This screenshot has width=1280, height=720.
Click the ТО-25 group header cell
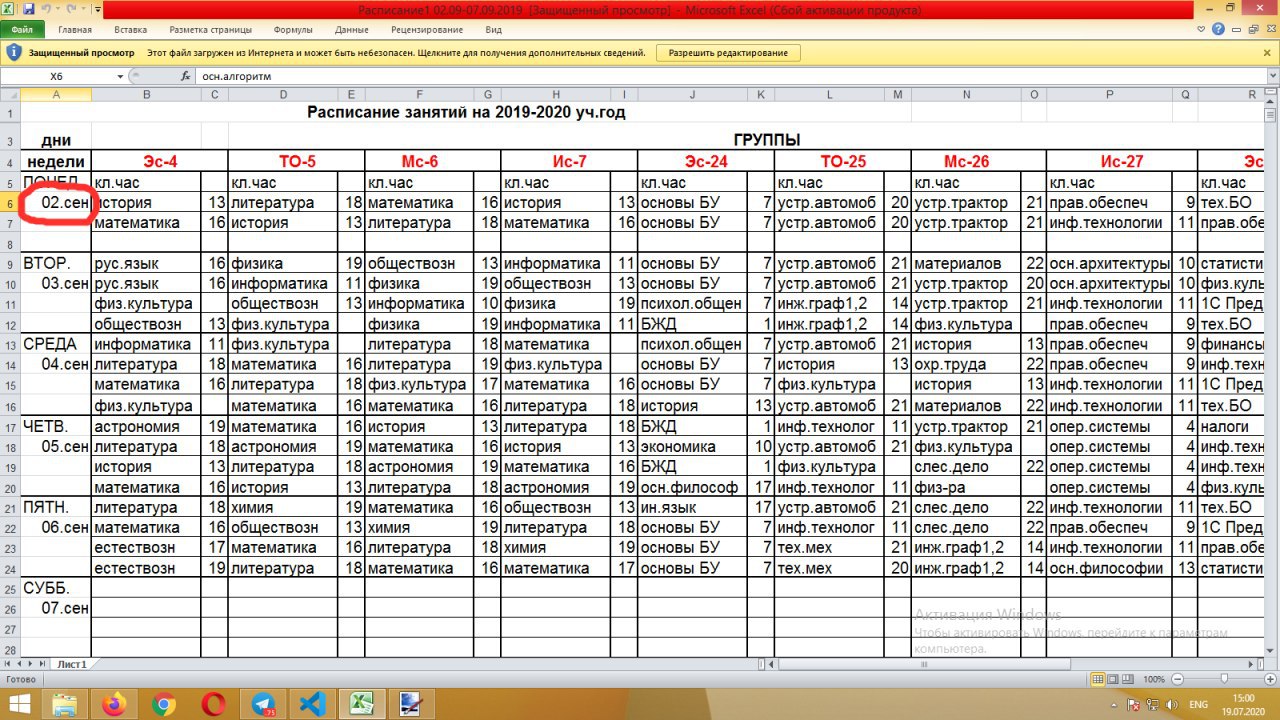point(842,162)
